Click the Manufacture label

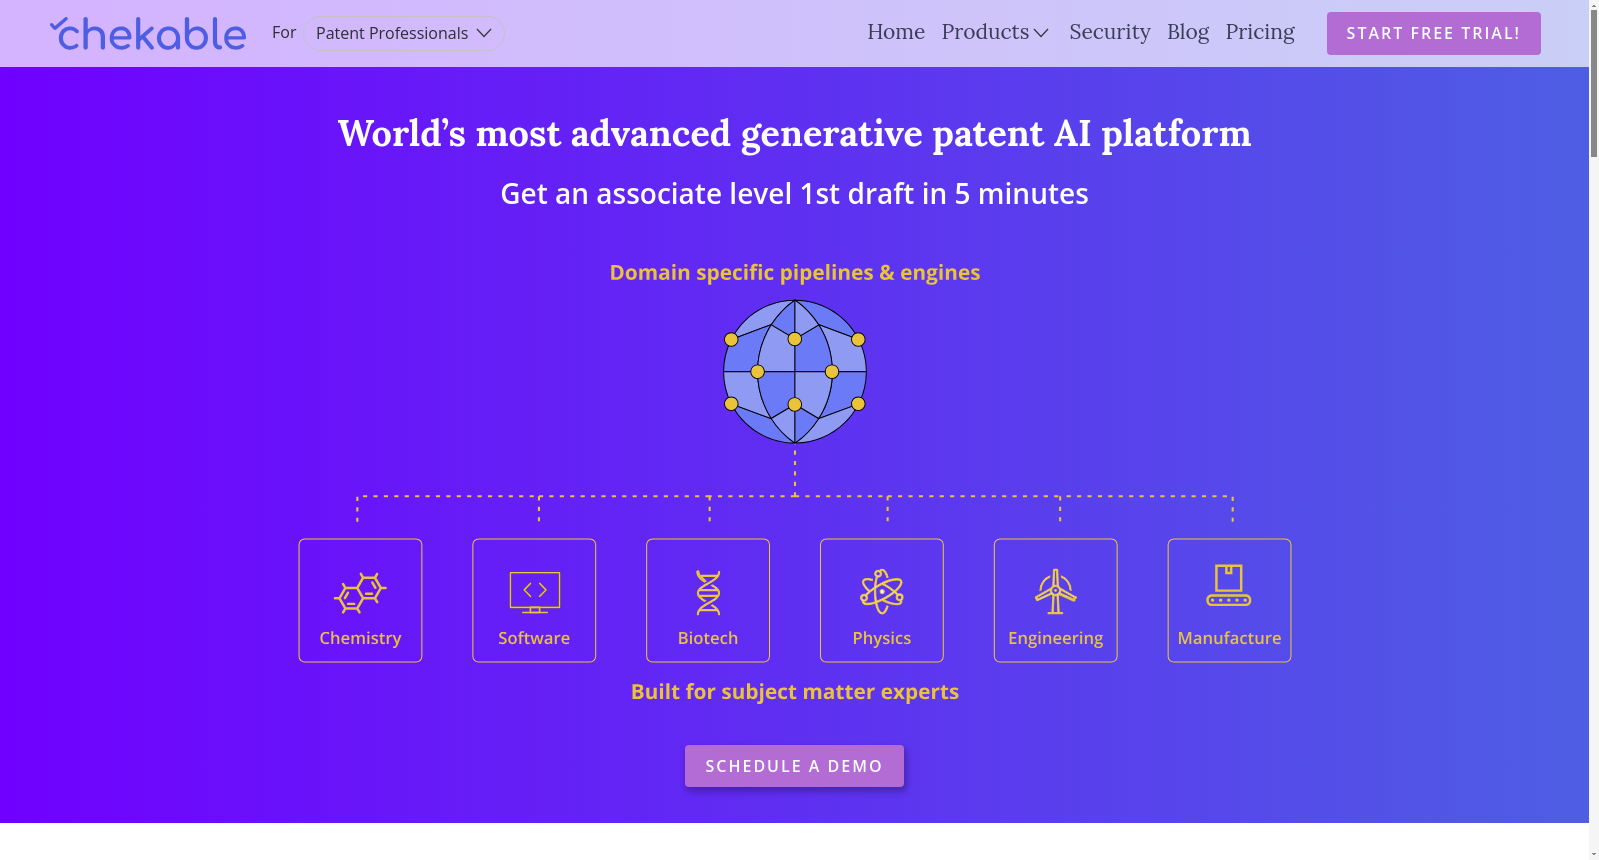point(1229,638)
